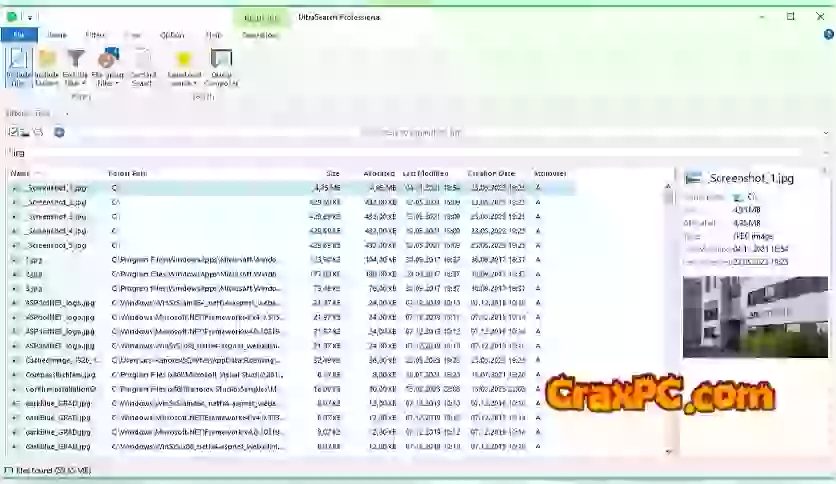Select the _Screenshot_1.jpg row
This screenshot has width=836, height=484.
point(291,188)
